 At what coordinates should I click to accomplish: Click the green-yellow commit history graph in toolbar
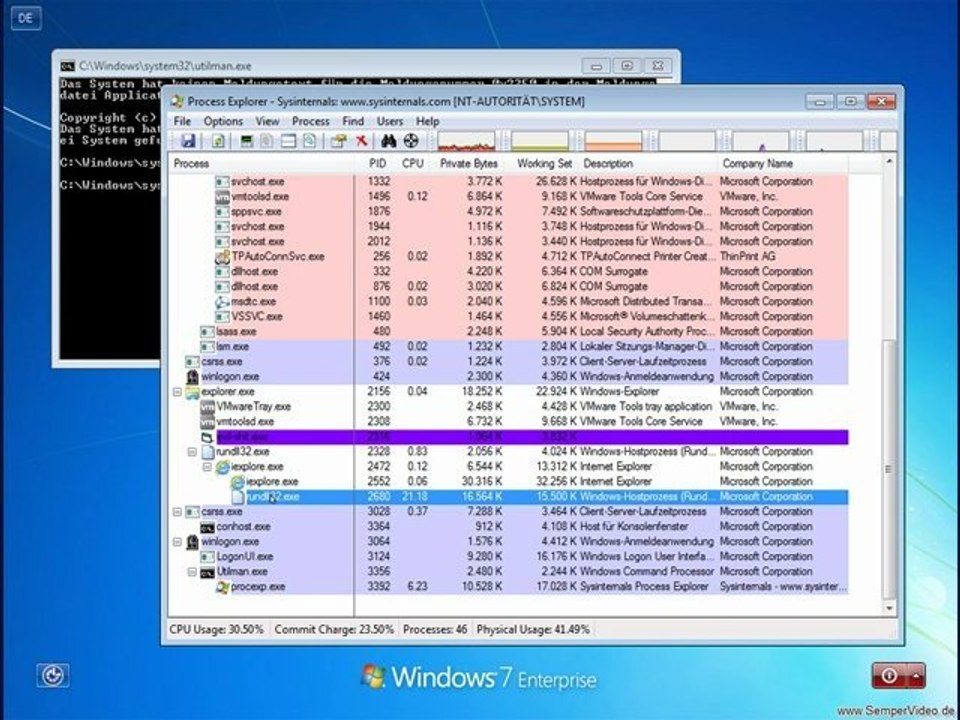coord(539,141)
